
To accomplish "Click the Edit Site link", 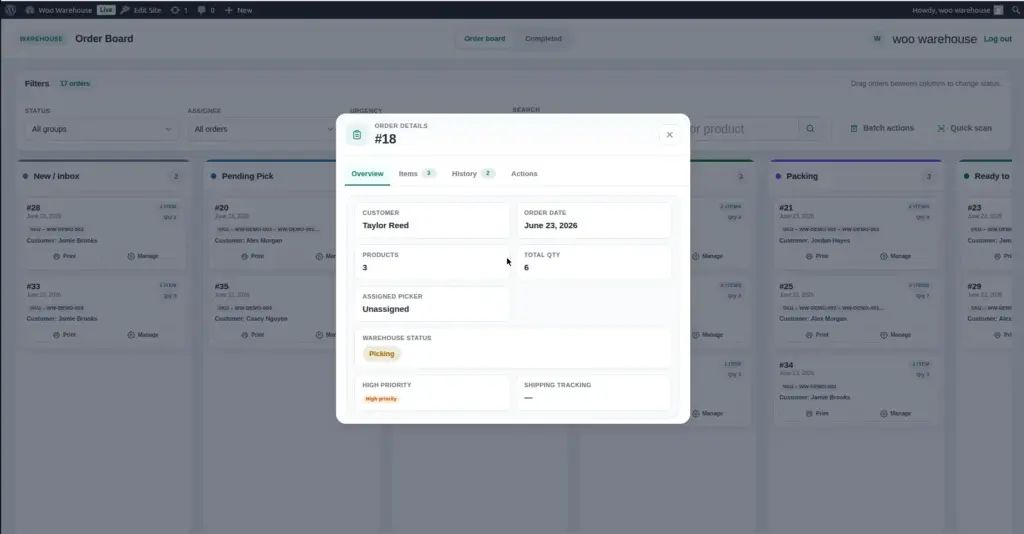I will (141, 10).
